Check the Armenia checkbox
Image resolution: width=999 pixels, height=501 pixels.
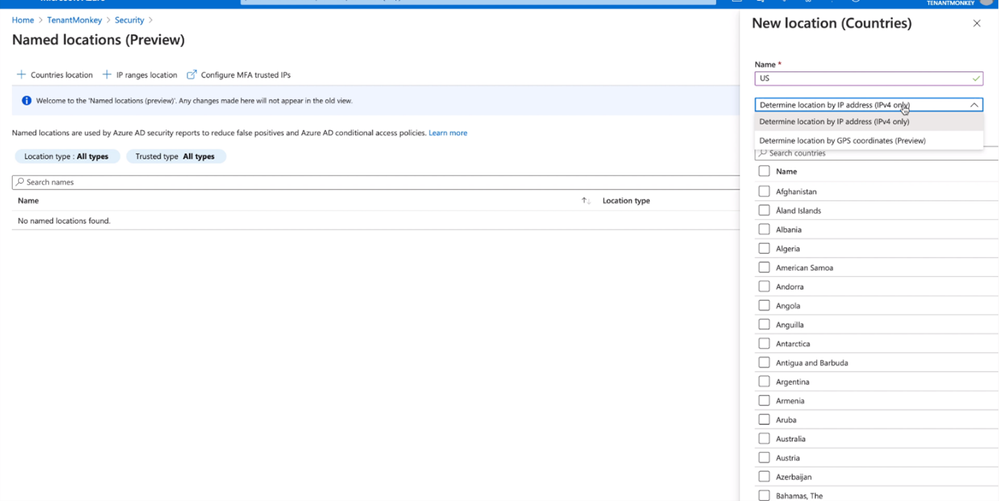point(764,401)
